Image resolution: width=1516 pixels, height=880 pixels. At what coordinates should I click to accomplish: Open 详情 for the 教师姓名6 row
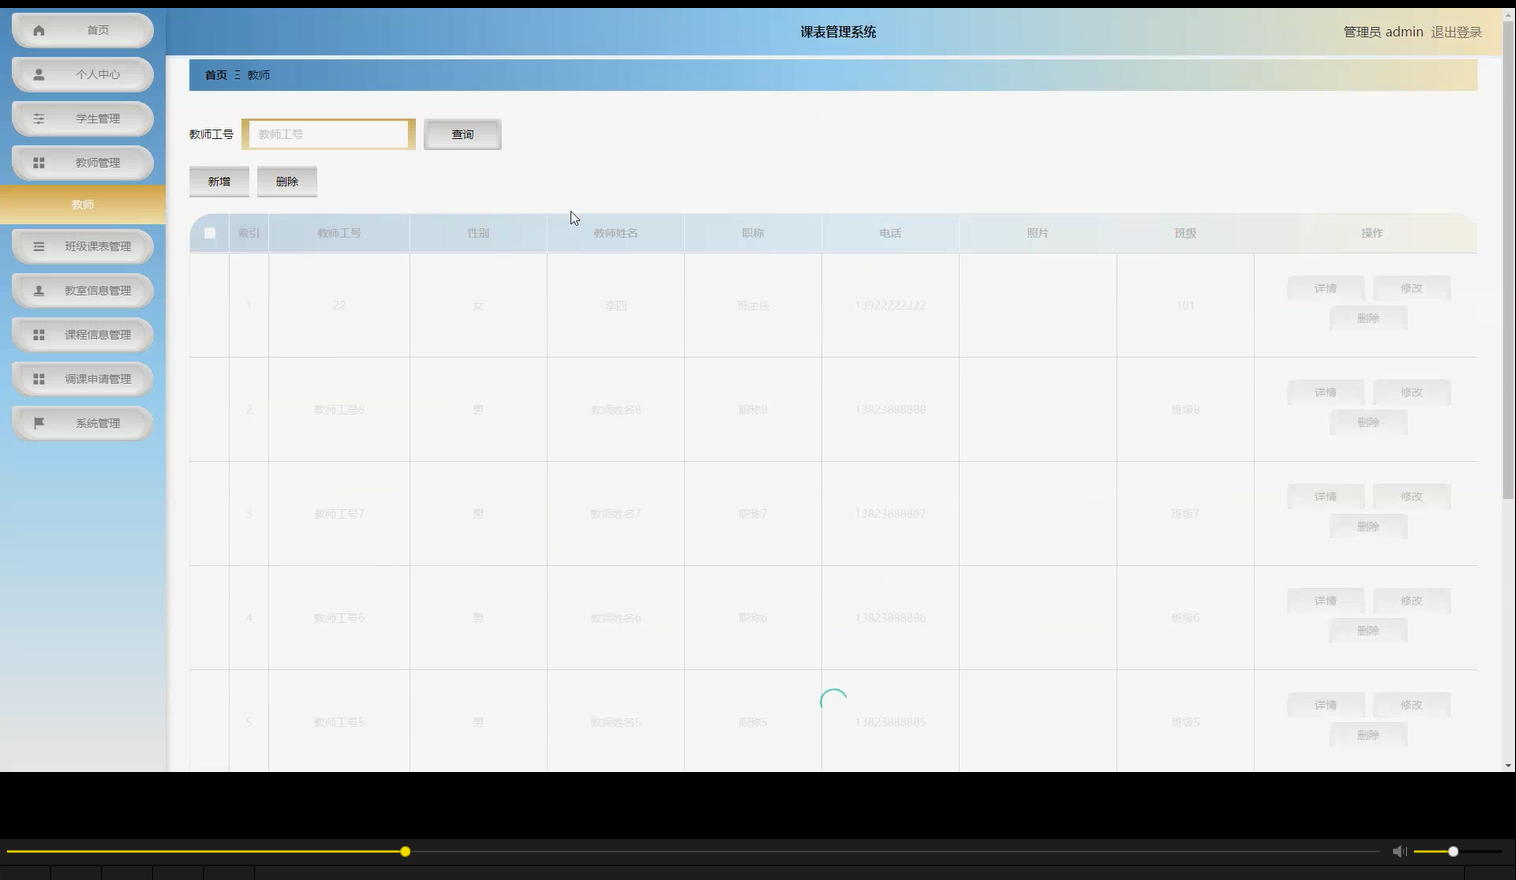click(1325, 600)
